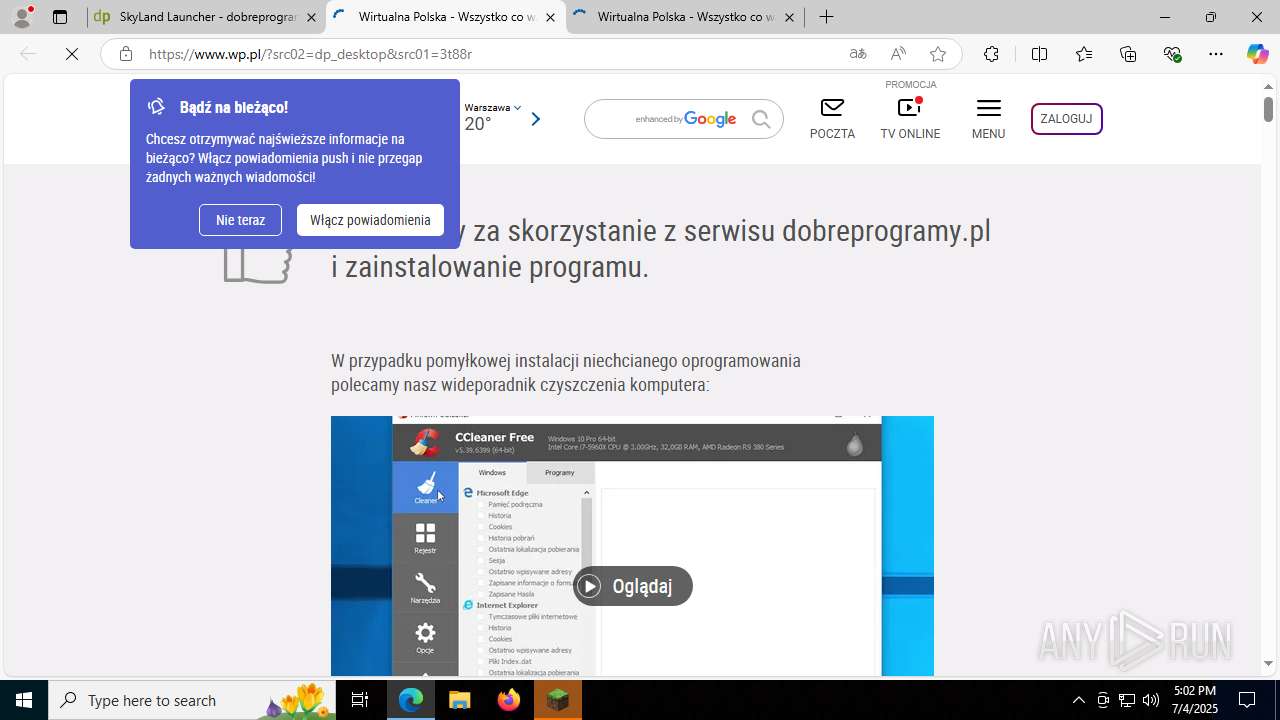1280x720 pixels.
Task: Open Edge Settings and more menu
Action: coord(1216,54)
